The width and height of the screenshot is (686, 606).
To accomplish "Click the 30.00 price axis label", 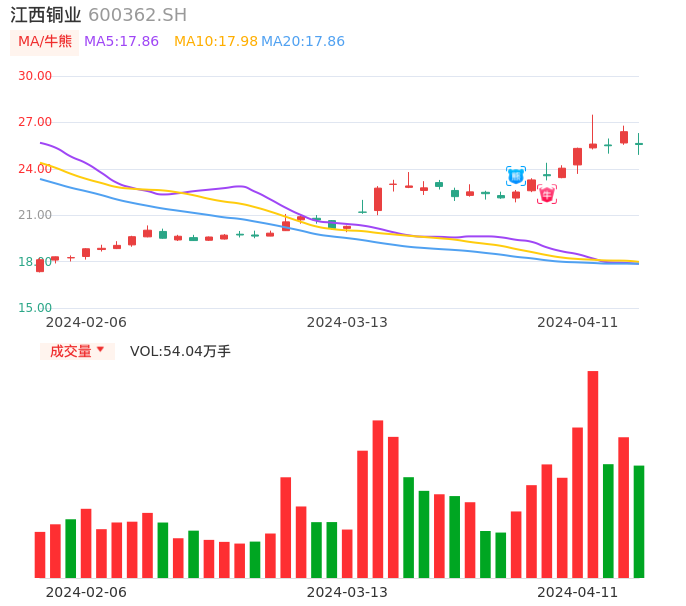I will click(x=35, y=76).
